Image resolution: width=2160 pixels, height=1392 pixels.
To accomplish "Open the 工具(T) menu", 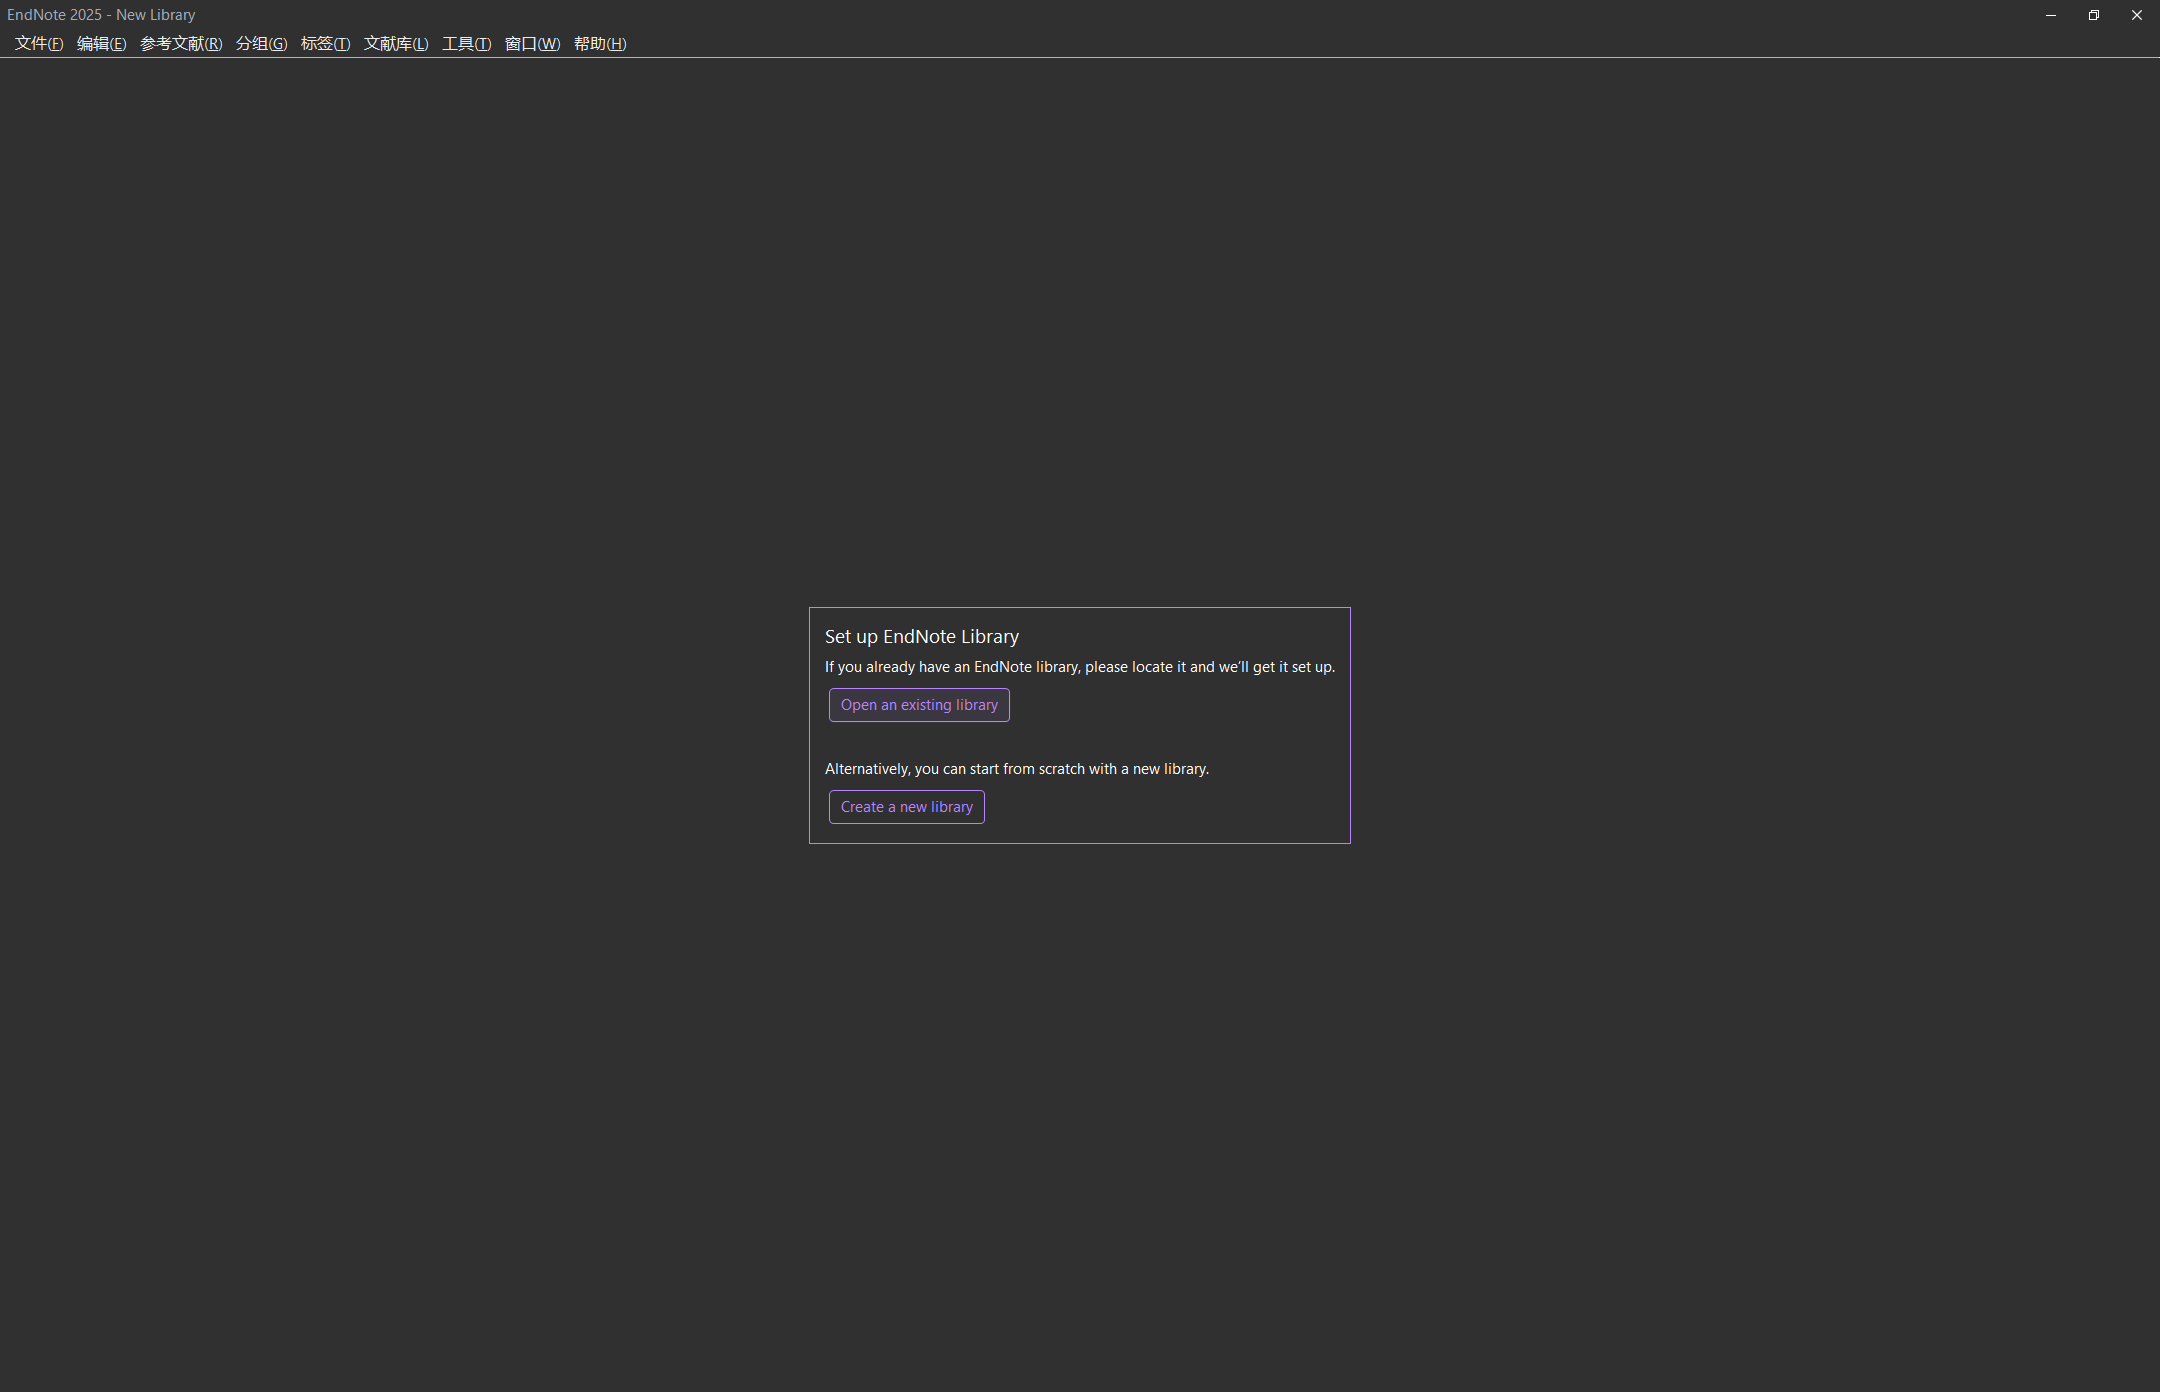I will (467, 44).
